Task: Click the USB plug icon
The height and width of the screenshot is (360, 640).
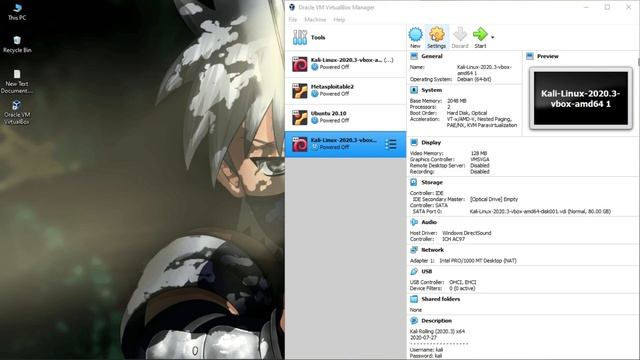Action: 414,271
